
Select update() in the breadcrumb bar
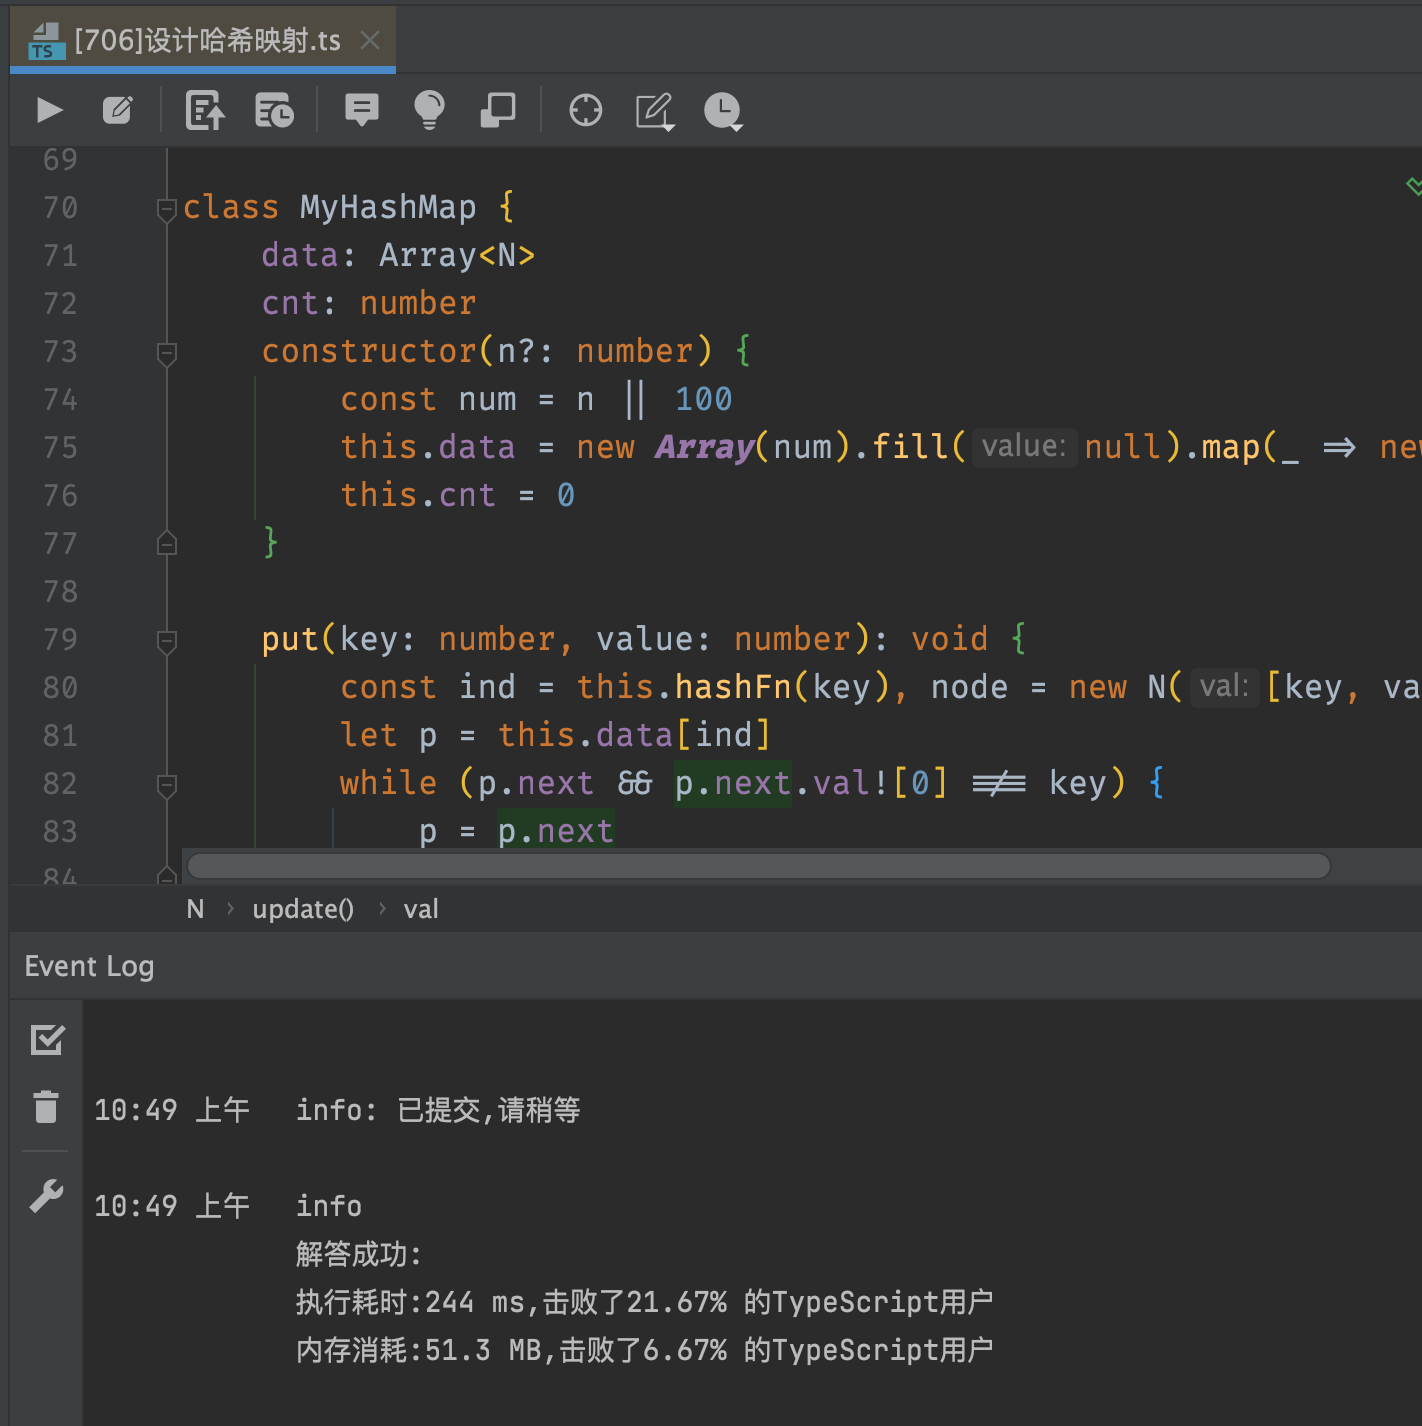click(303, 909)
